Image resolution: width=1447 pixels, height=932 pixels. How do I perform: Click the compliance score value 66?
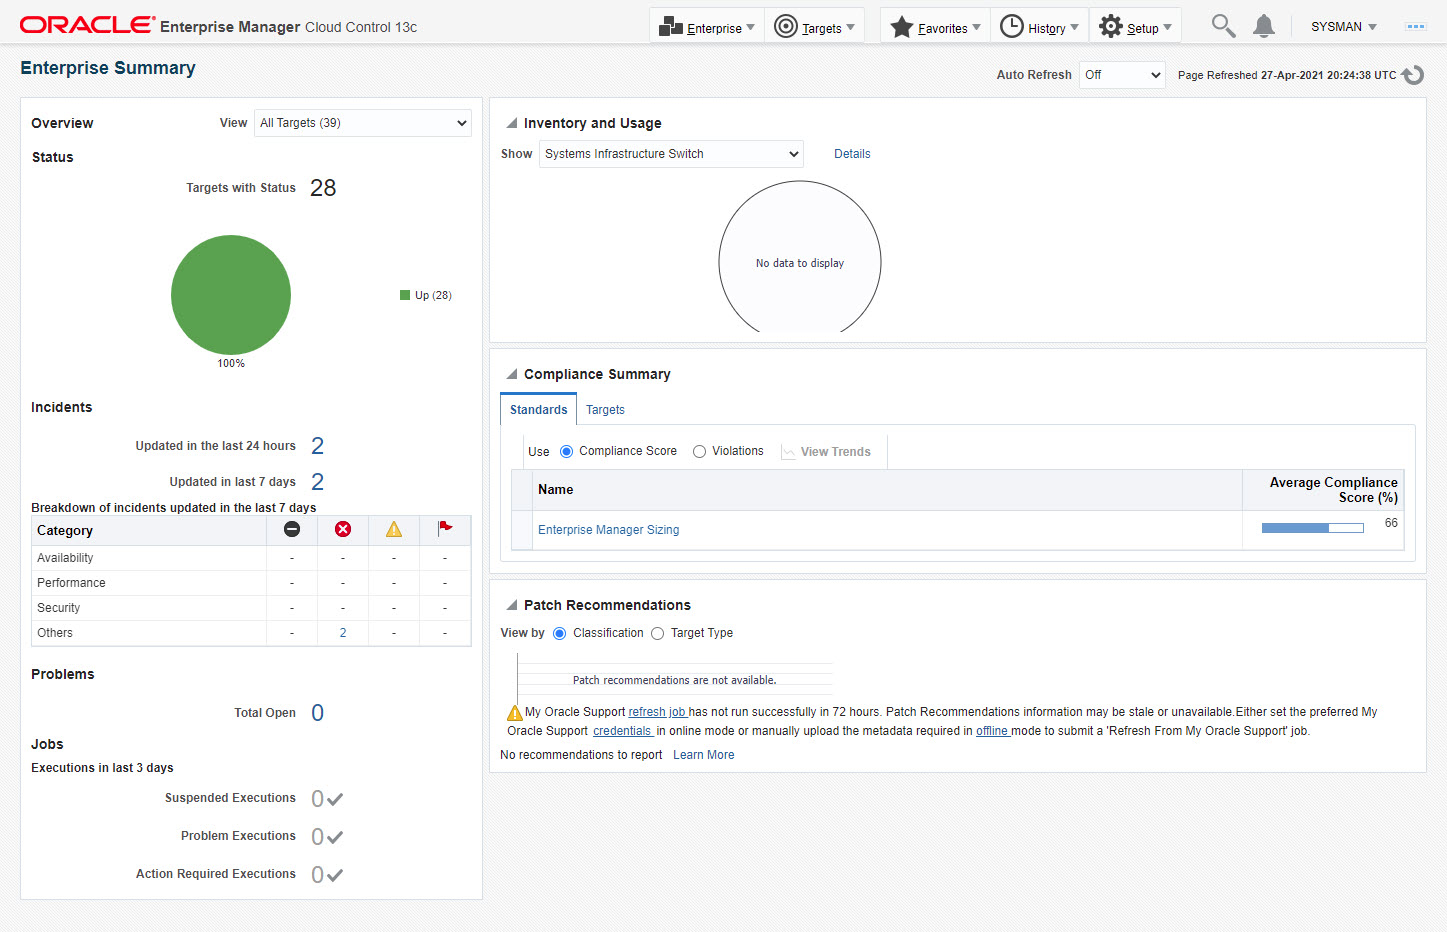click(x=1391, y=523)
